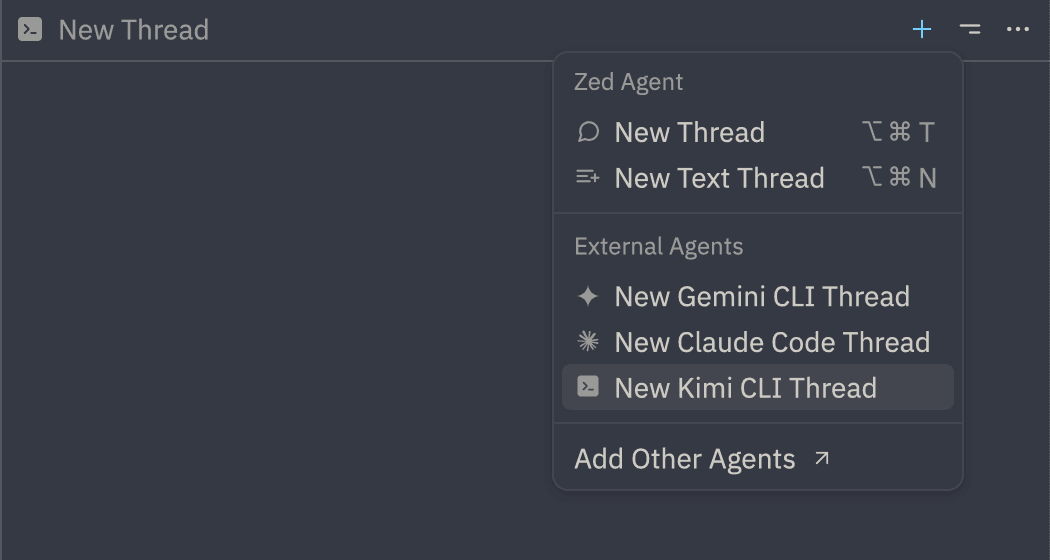Click the External Agents section header
The width and height of the screenshot is (1050, 560).
click(x=658, y=246)
